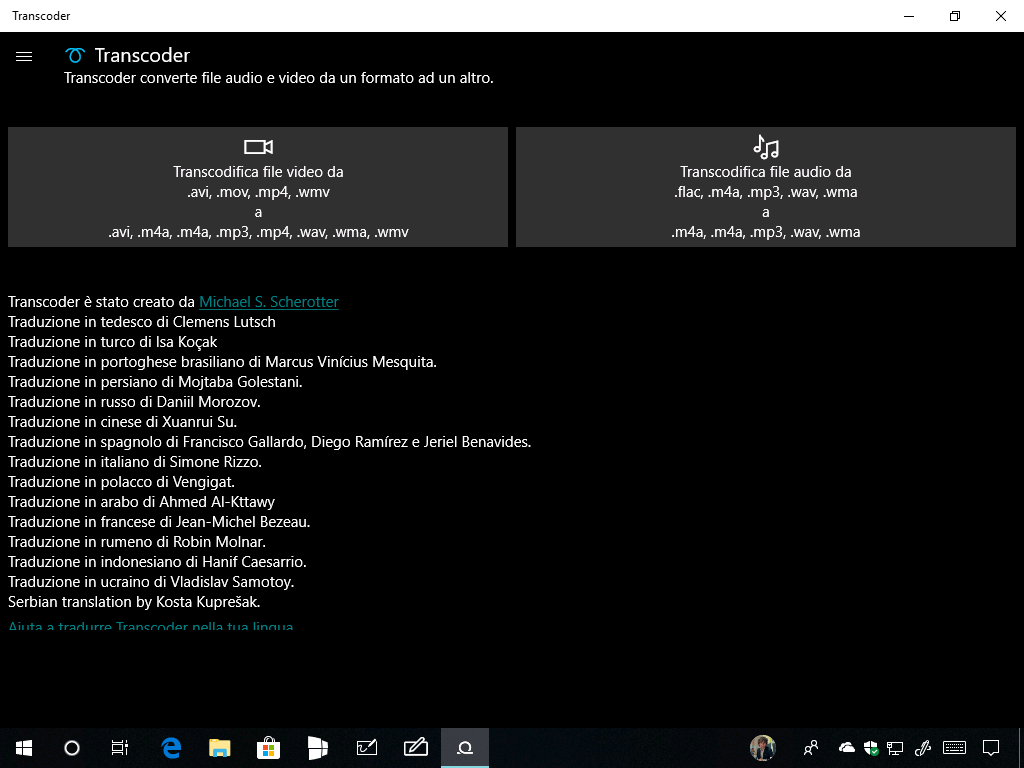Click 'Traduzione in spagnolo di Francisco Gallardo' line
Viewport: 1024px width, 768px height.
click(270, 442)
